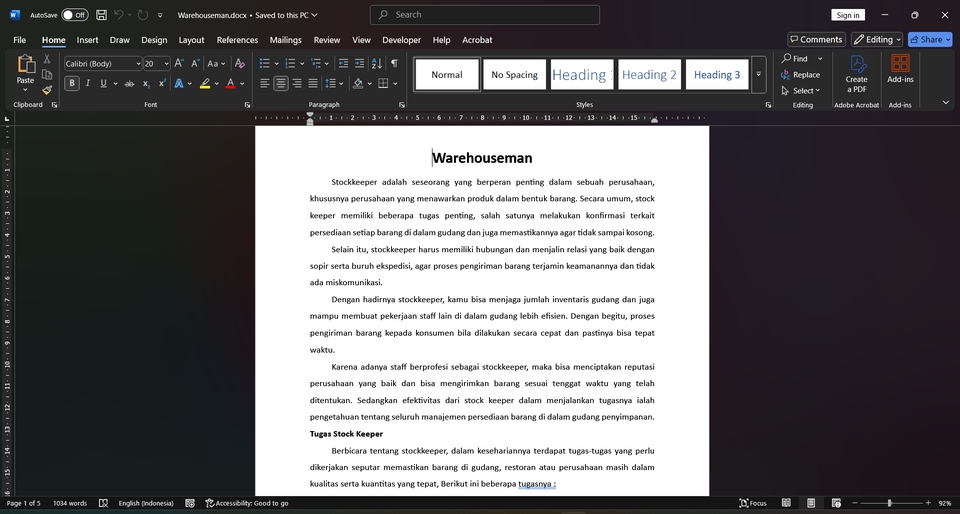960x514 pixels.
Task: Decrease font size with the smaller A icon
Action: (195, 63)
